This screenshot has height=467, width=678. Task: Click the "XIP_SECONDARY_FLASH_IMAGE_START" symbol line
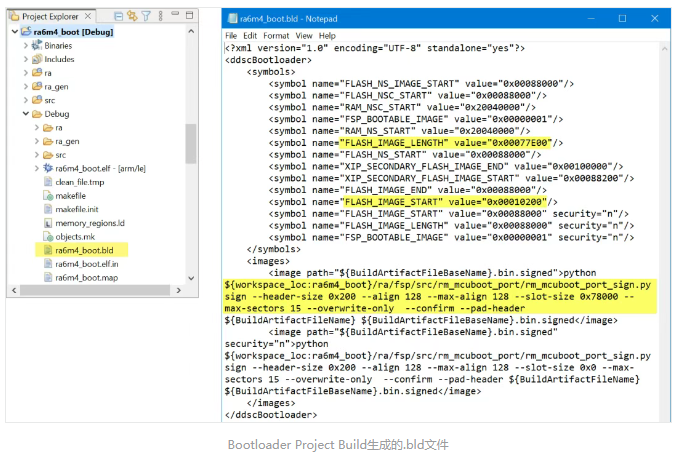(x=451, y=178)
